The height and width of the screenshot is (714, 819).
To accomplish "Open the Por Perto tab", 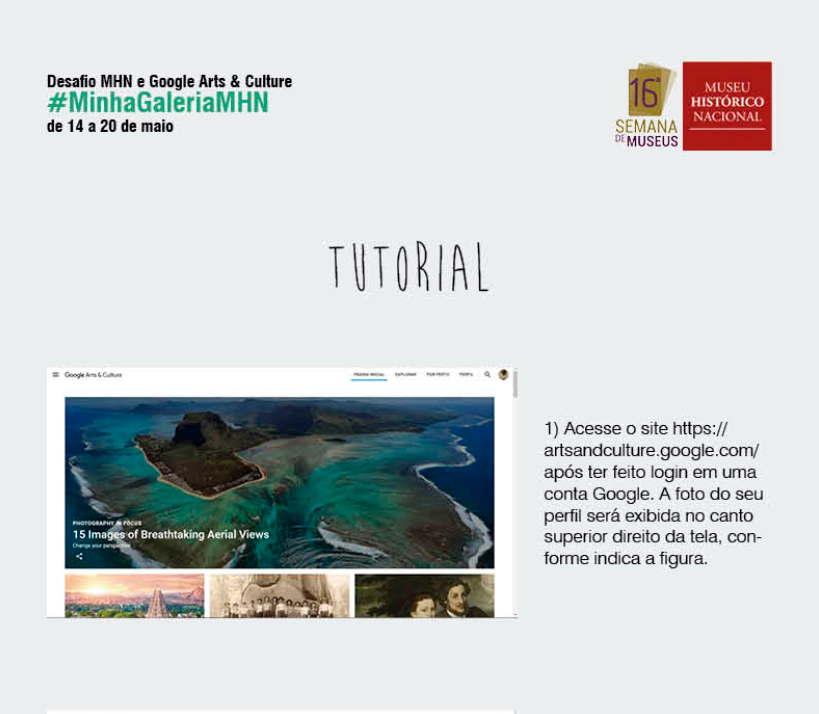I will click(437, 375).
